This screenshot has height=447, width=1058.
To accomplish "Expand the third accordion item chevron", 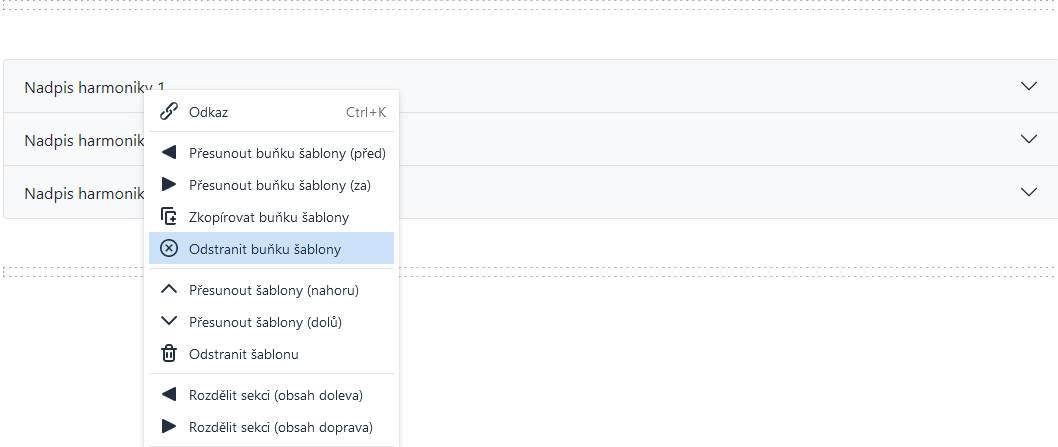I will (x=1029, y=192).
